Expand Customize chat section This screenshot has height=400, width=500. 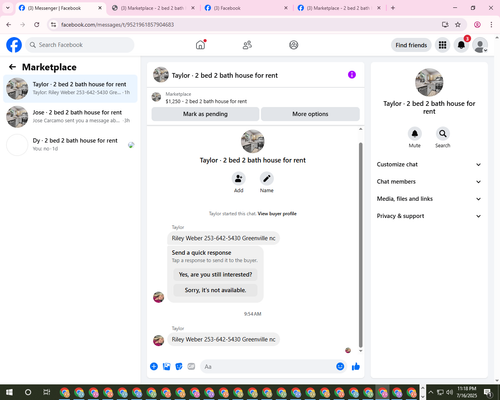(429, 164)
